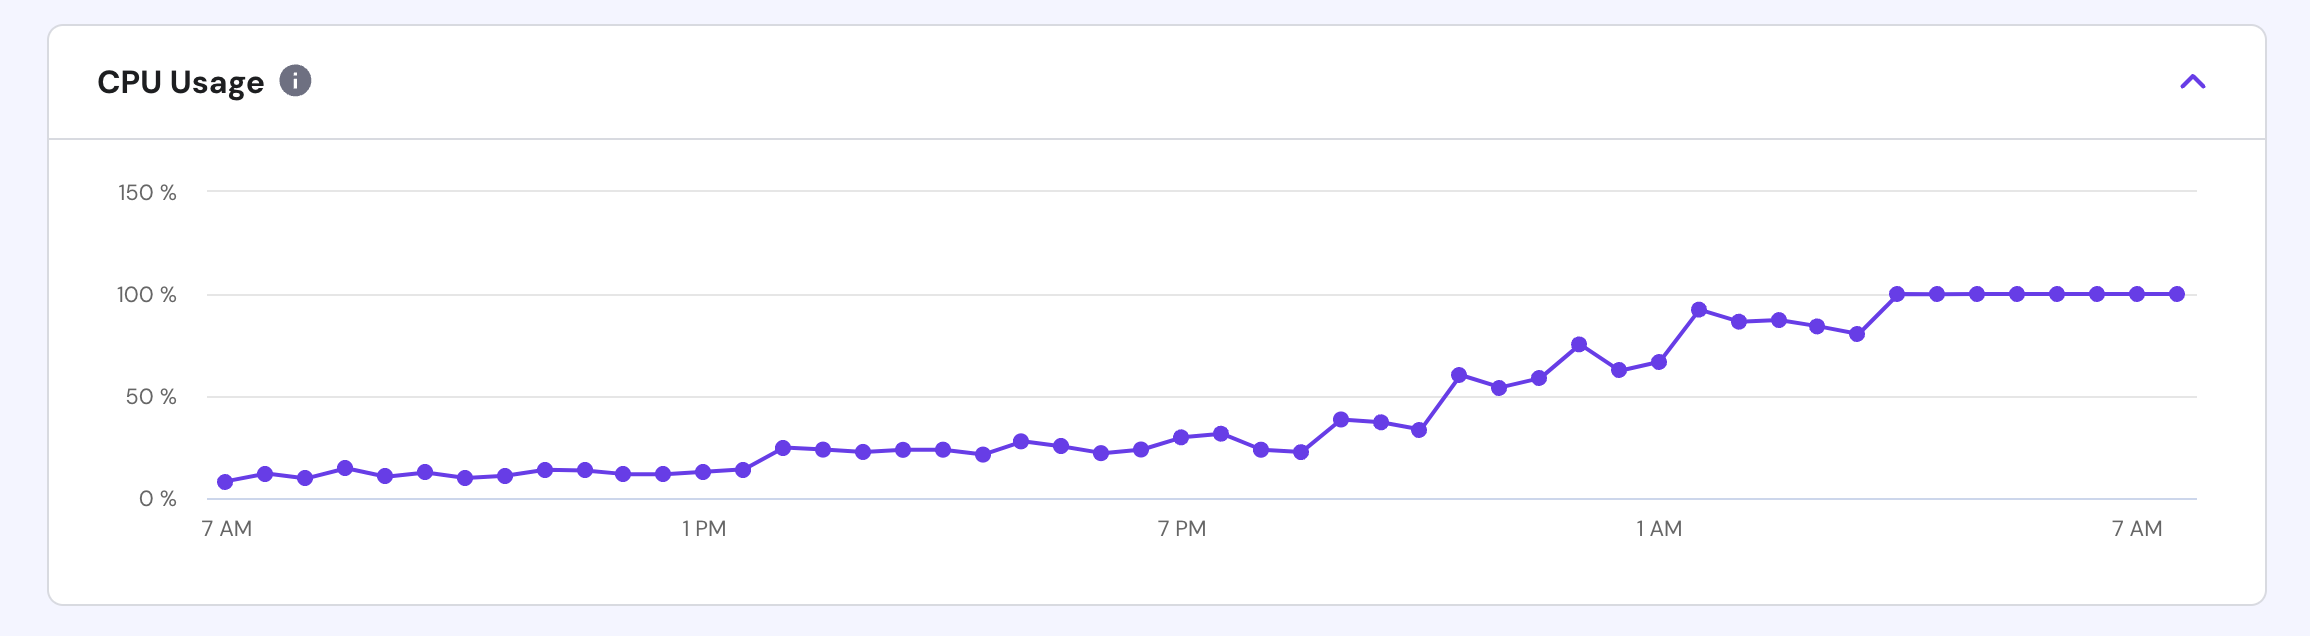Select the 1 AM time axis label
This screenshot has width=2310, height=636.
(x=1659, y=529)
